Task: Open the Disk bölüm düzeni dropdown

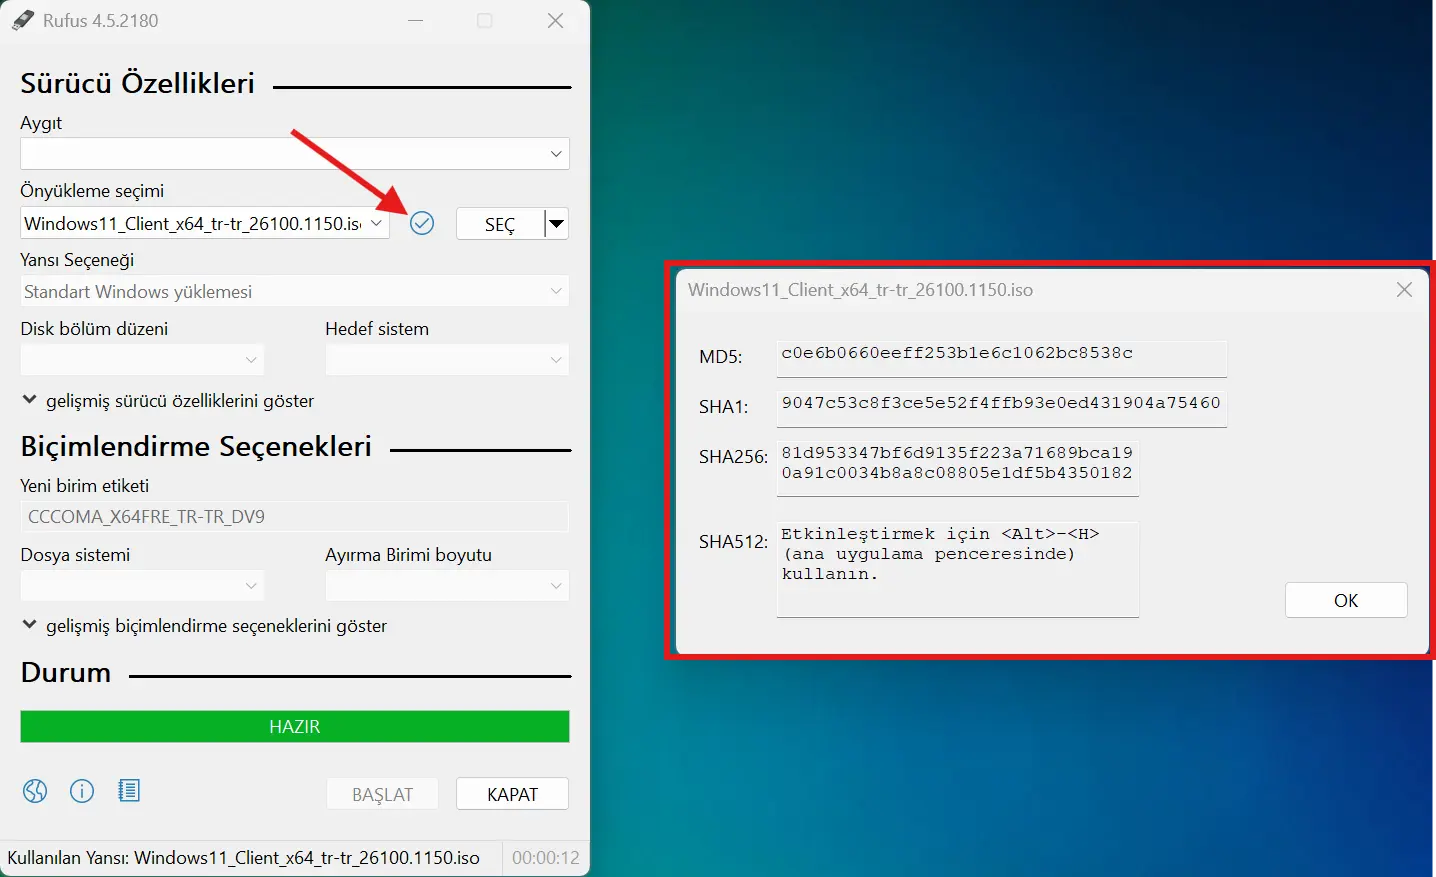Action: point(142,359)
